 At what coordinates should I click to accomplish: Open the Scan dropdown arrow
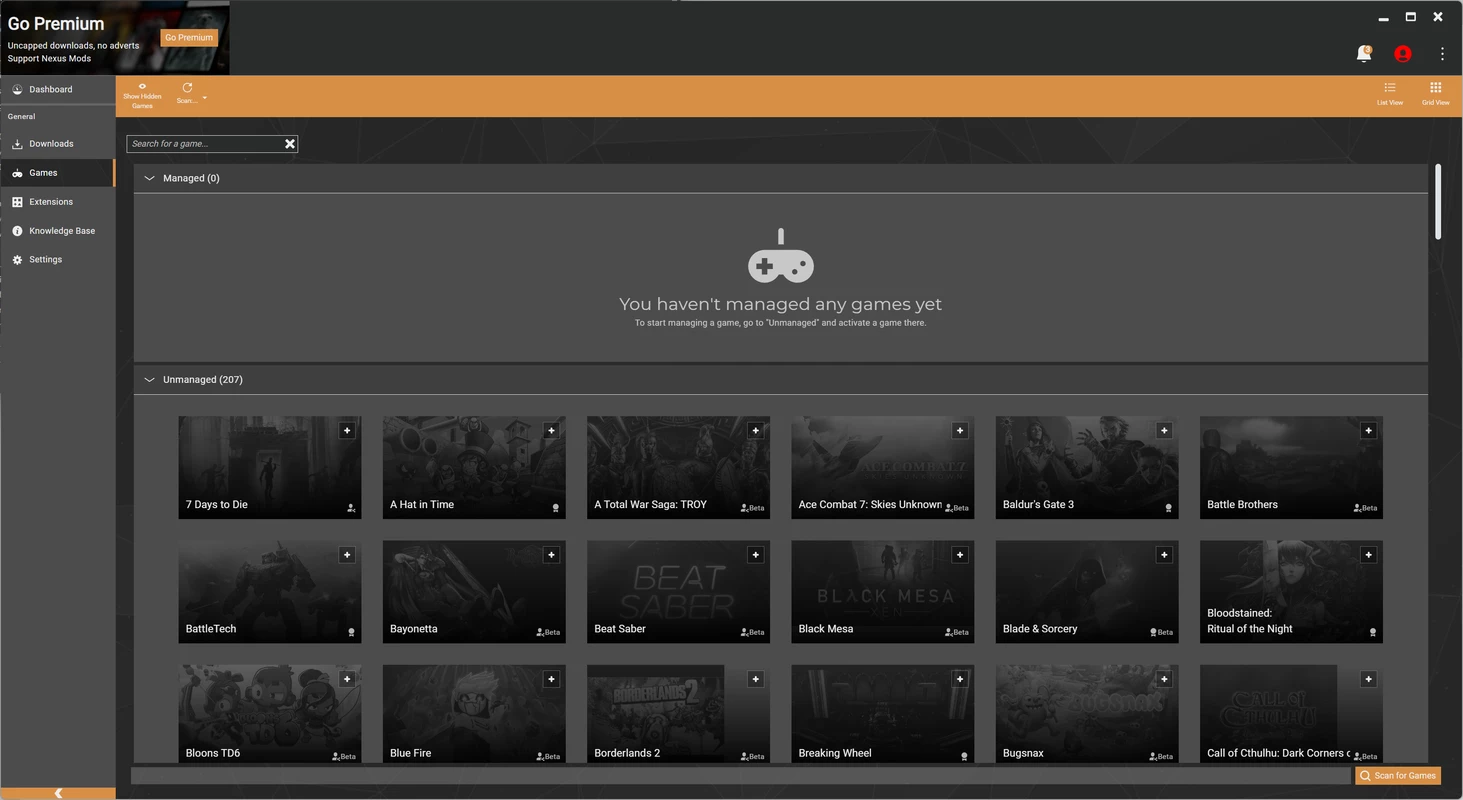click(x=205, y=98)
